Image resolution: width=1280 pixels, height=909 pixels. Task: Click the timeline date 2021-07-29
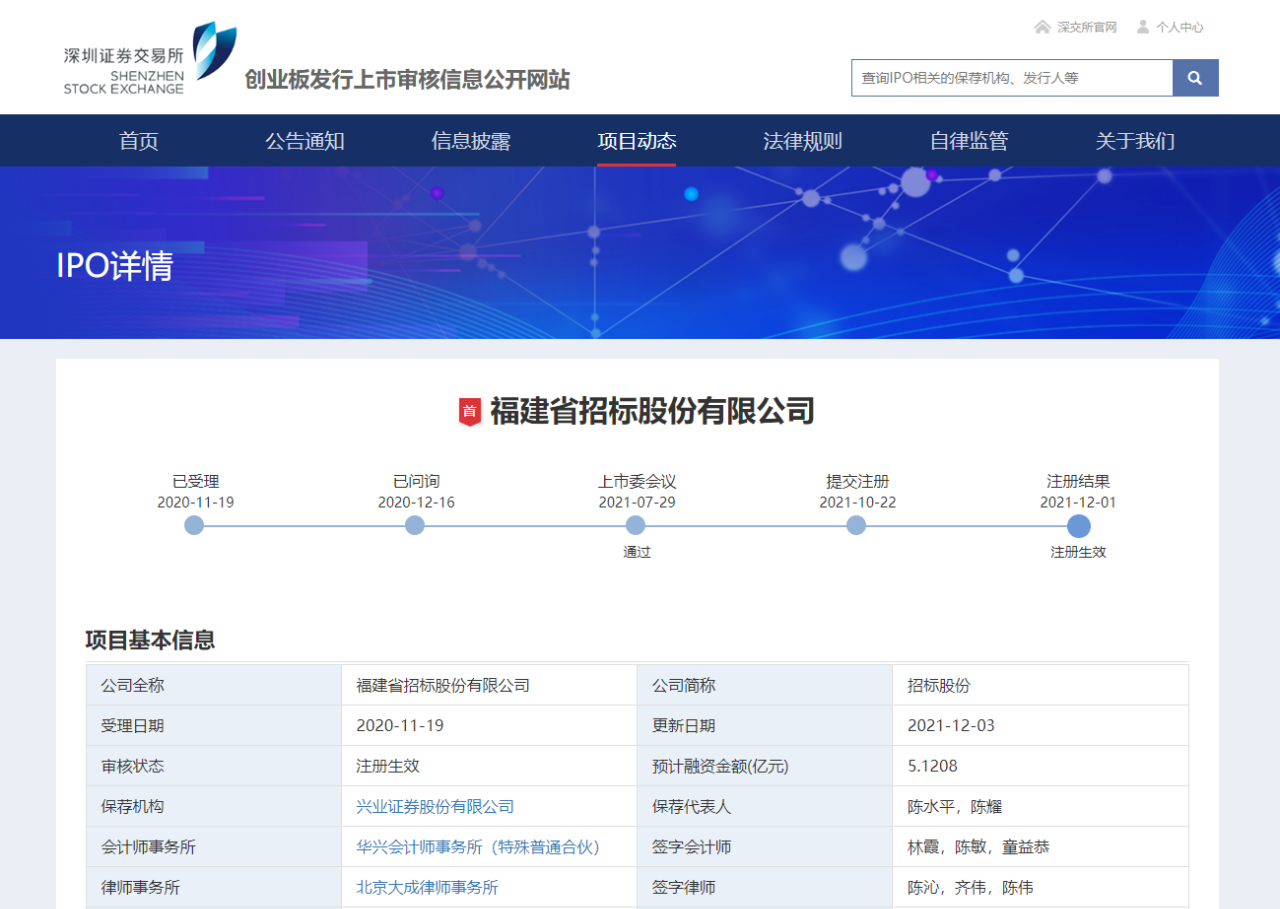[x=637, y=502]
